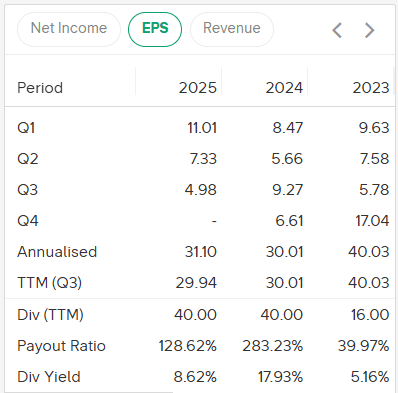
Task: Click Div (TTM) 2024 value 40.00
Action: click(282, 315)
